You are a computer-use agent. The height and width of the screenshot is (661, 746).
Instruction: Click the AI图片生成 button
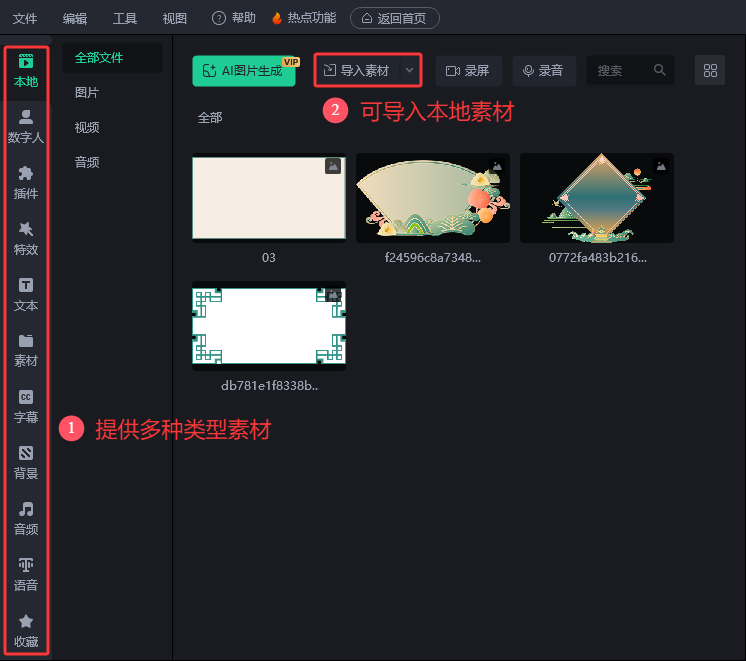(244, 71)
